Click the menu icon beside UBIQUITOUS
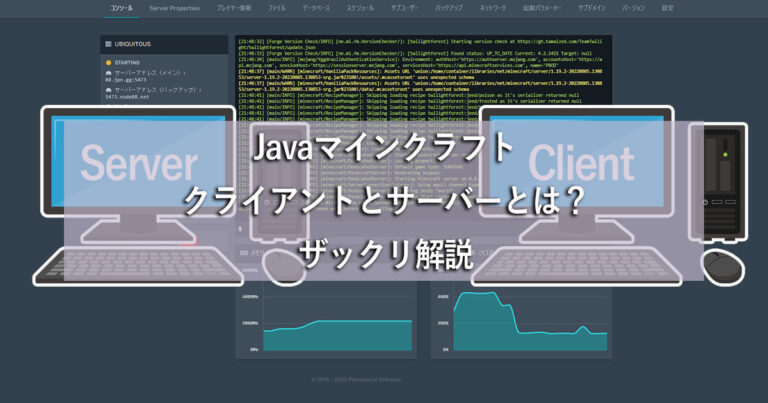The image size is (768, 403). 108,44
